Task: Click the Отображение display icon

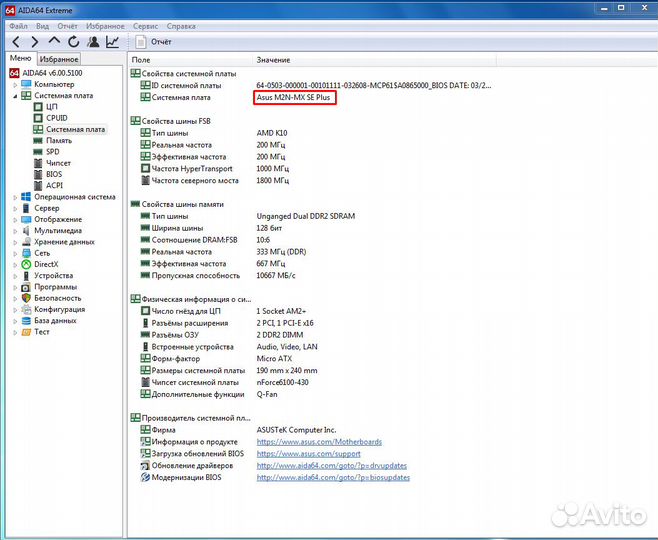Action: pos(26,219)
